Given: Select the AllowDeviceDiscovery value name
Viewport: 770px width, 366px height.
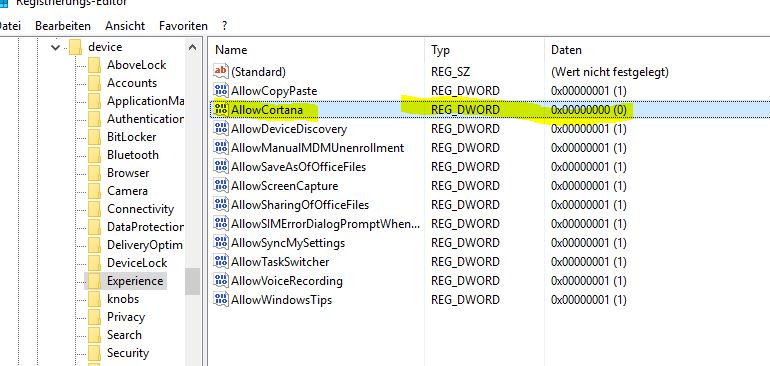Looking at the screenshot, I should pyautogui.click(x=289, y=129).
